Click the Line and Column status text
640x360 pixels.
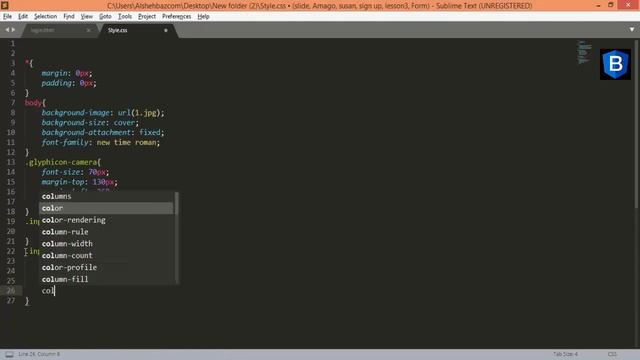pyautogui.click(x=39, y=354)
